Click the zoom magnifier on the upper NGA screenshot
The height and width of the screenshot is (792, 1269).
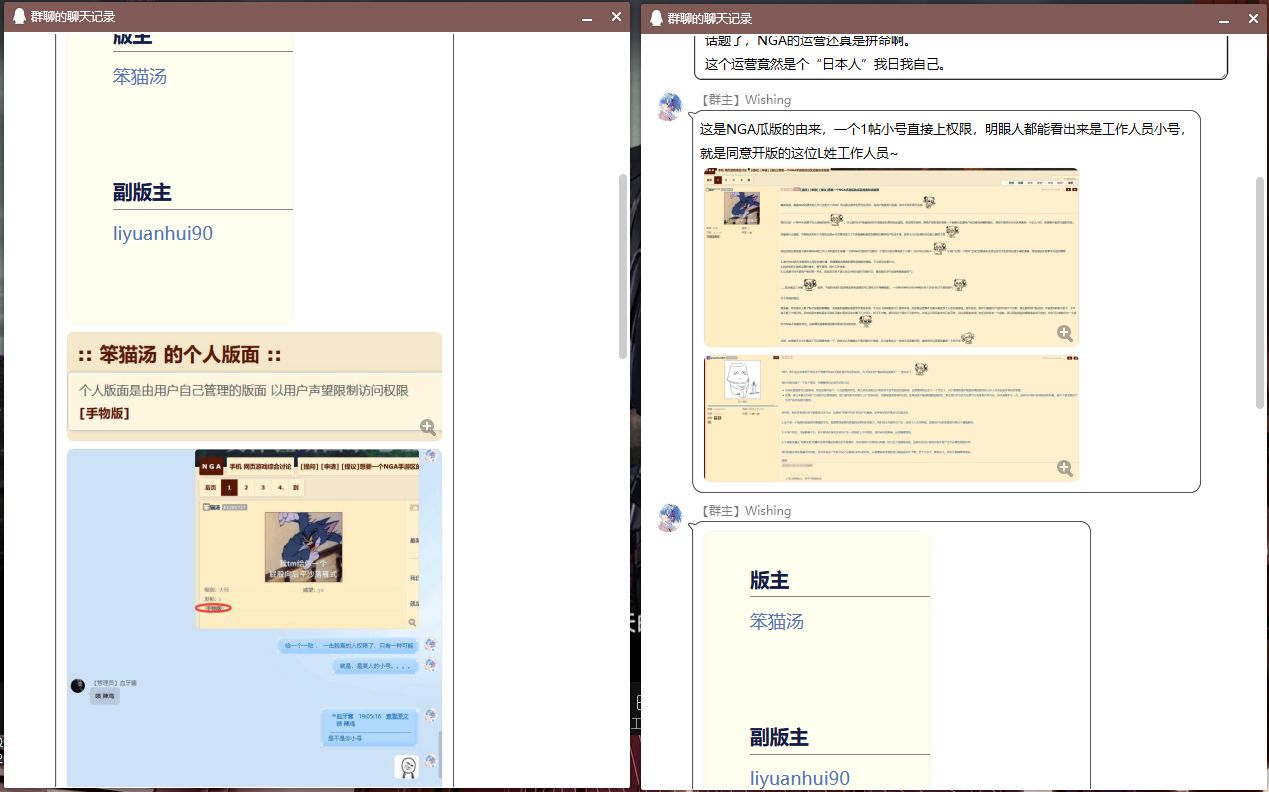pos(1065,333)
